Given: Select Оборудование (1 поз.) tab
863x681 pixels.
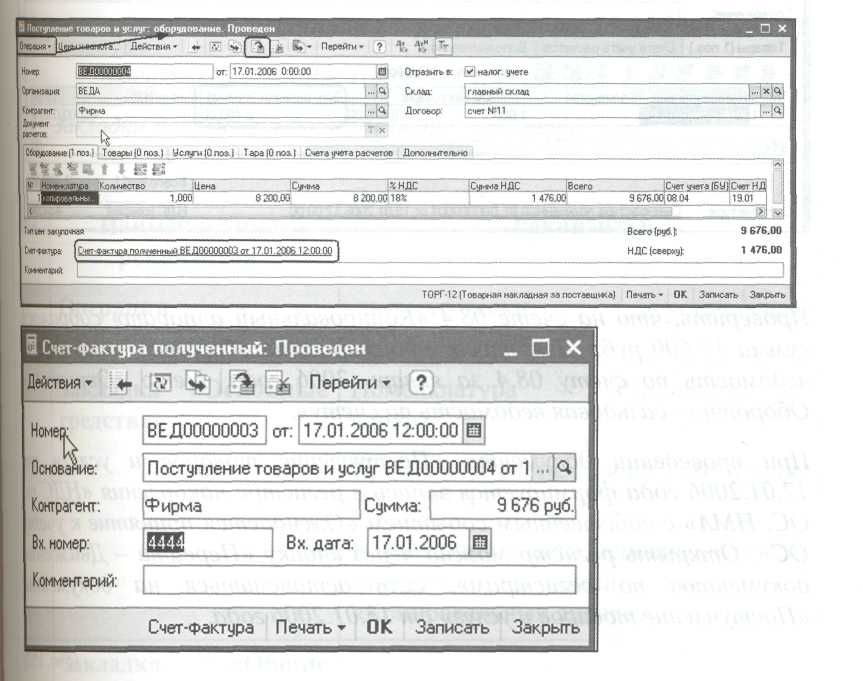Looking at the screenshot, I should pos(59,153).
